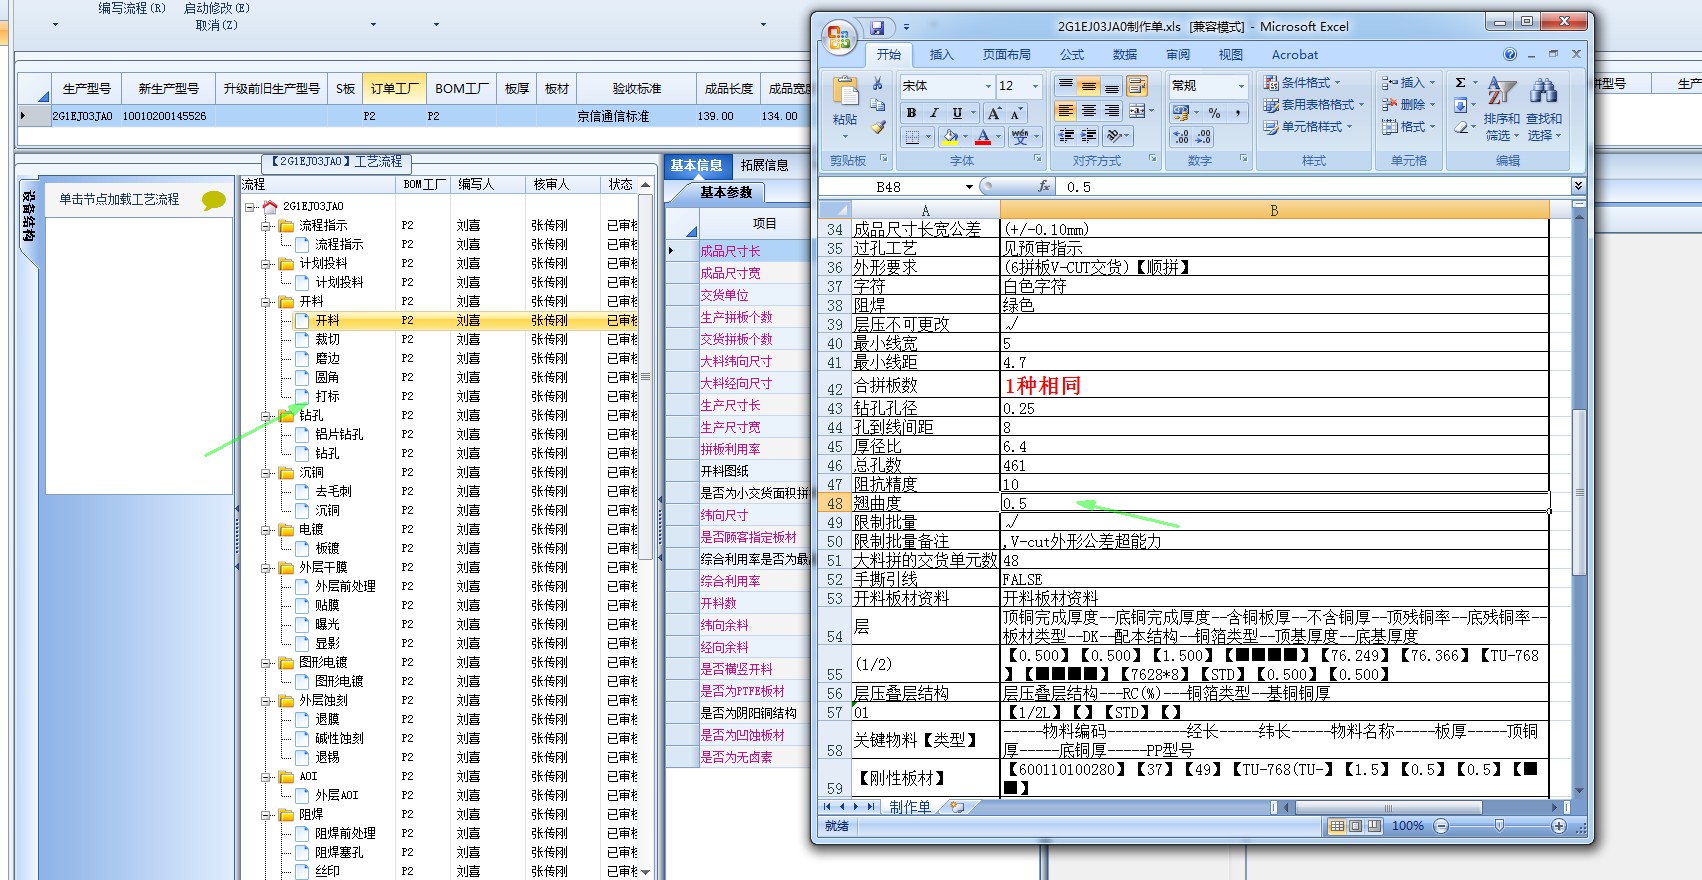
Task: Increase decimal places in Excel
Action: [1181, 137]
